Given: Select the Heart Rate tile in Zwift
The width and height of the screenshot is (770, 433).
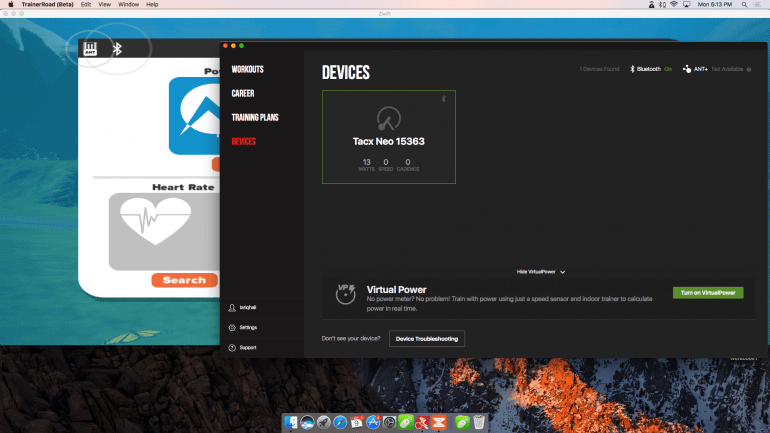Looking at the screenshot, I should 165,232.
